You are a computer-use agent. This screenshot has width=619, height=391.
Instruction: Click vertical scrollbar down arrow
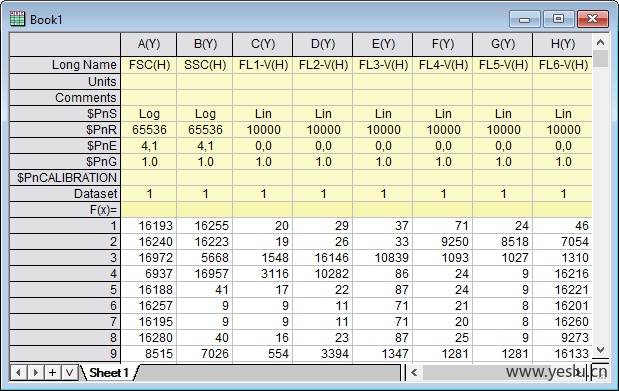pyautogui.click(x=600, y=350)
